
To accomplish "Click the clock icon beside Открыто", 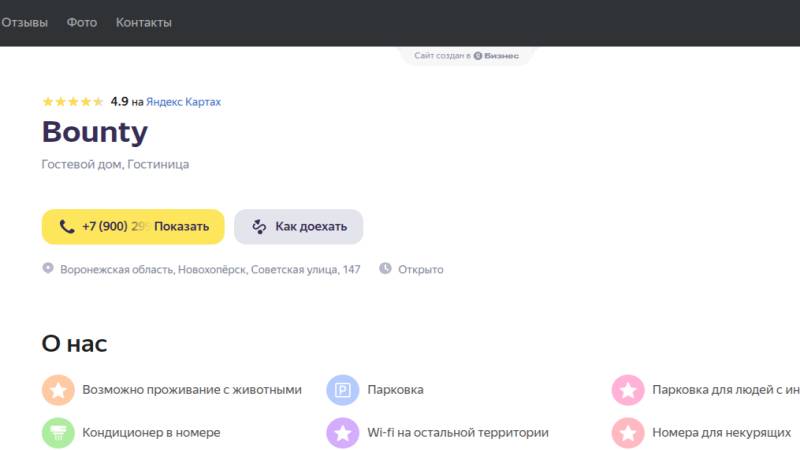I will coord(385,269).
